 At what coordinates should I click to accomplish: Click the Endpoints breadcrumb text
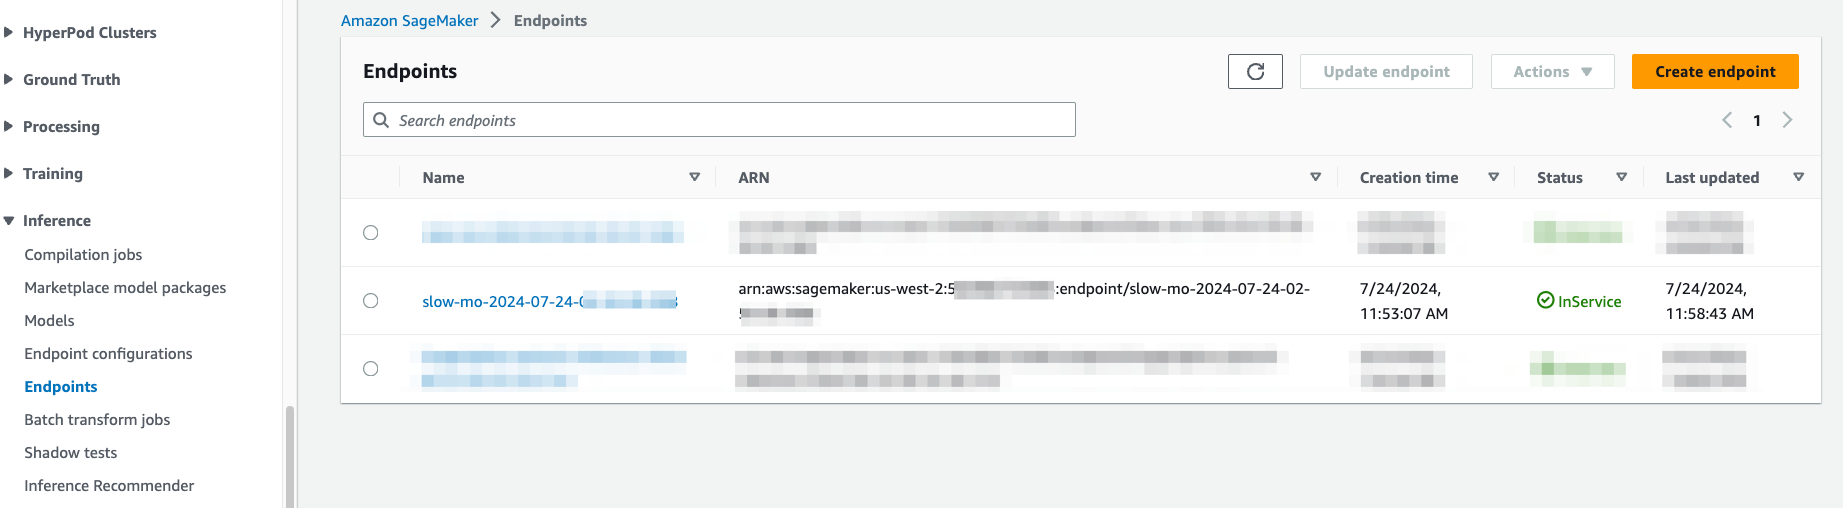tap(550, 21)
